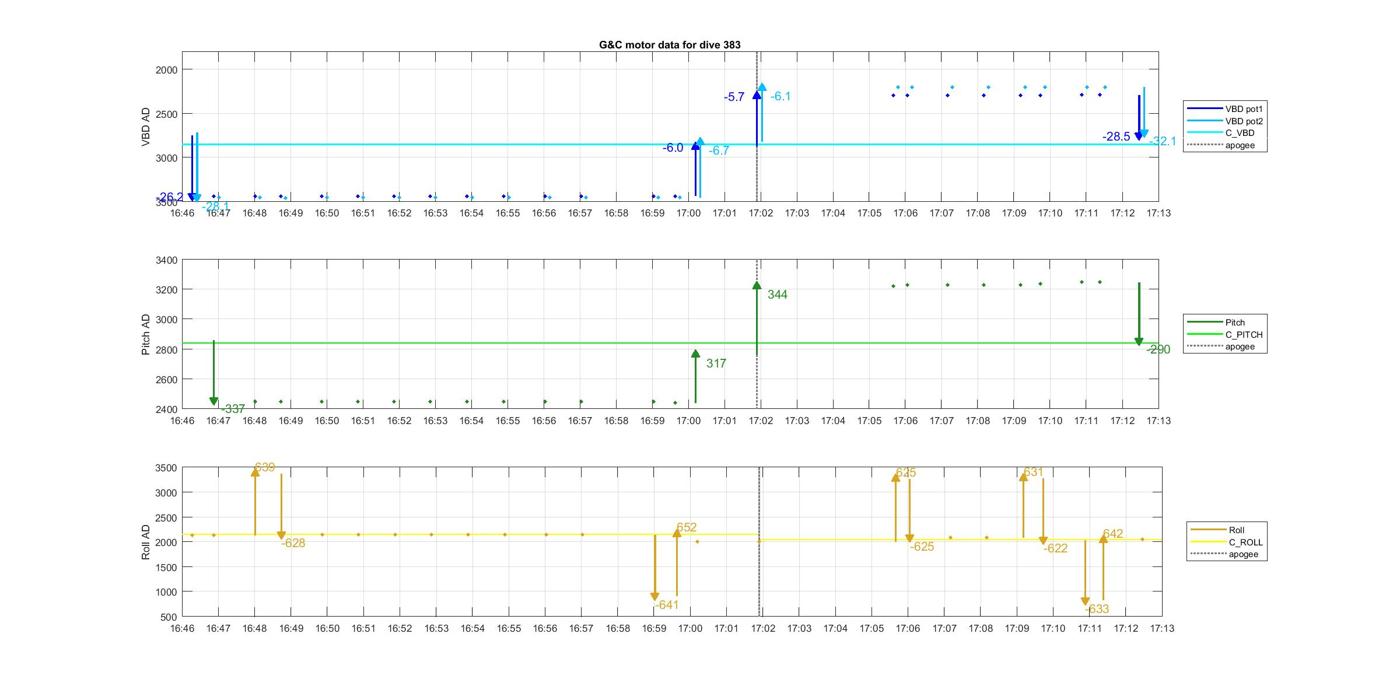
Task: Click the '-622' roll value label
Action: 1055,549
